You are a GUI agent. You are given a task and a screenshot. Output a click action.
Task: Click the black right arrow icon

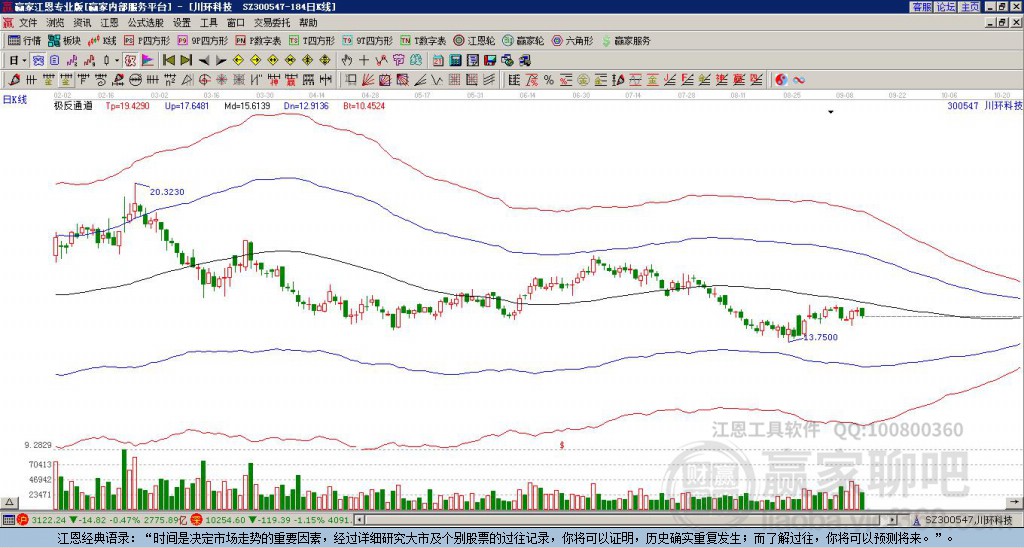point(221,61)
